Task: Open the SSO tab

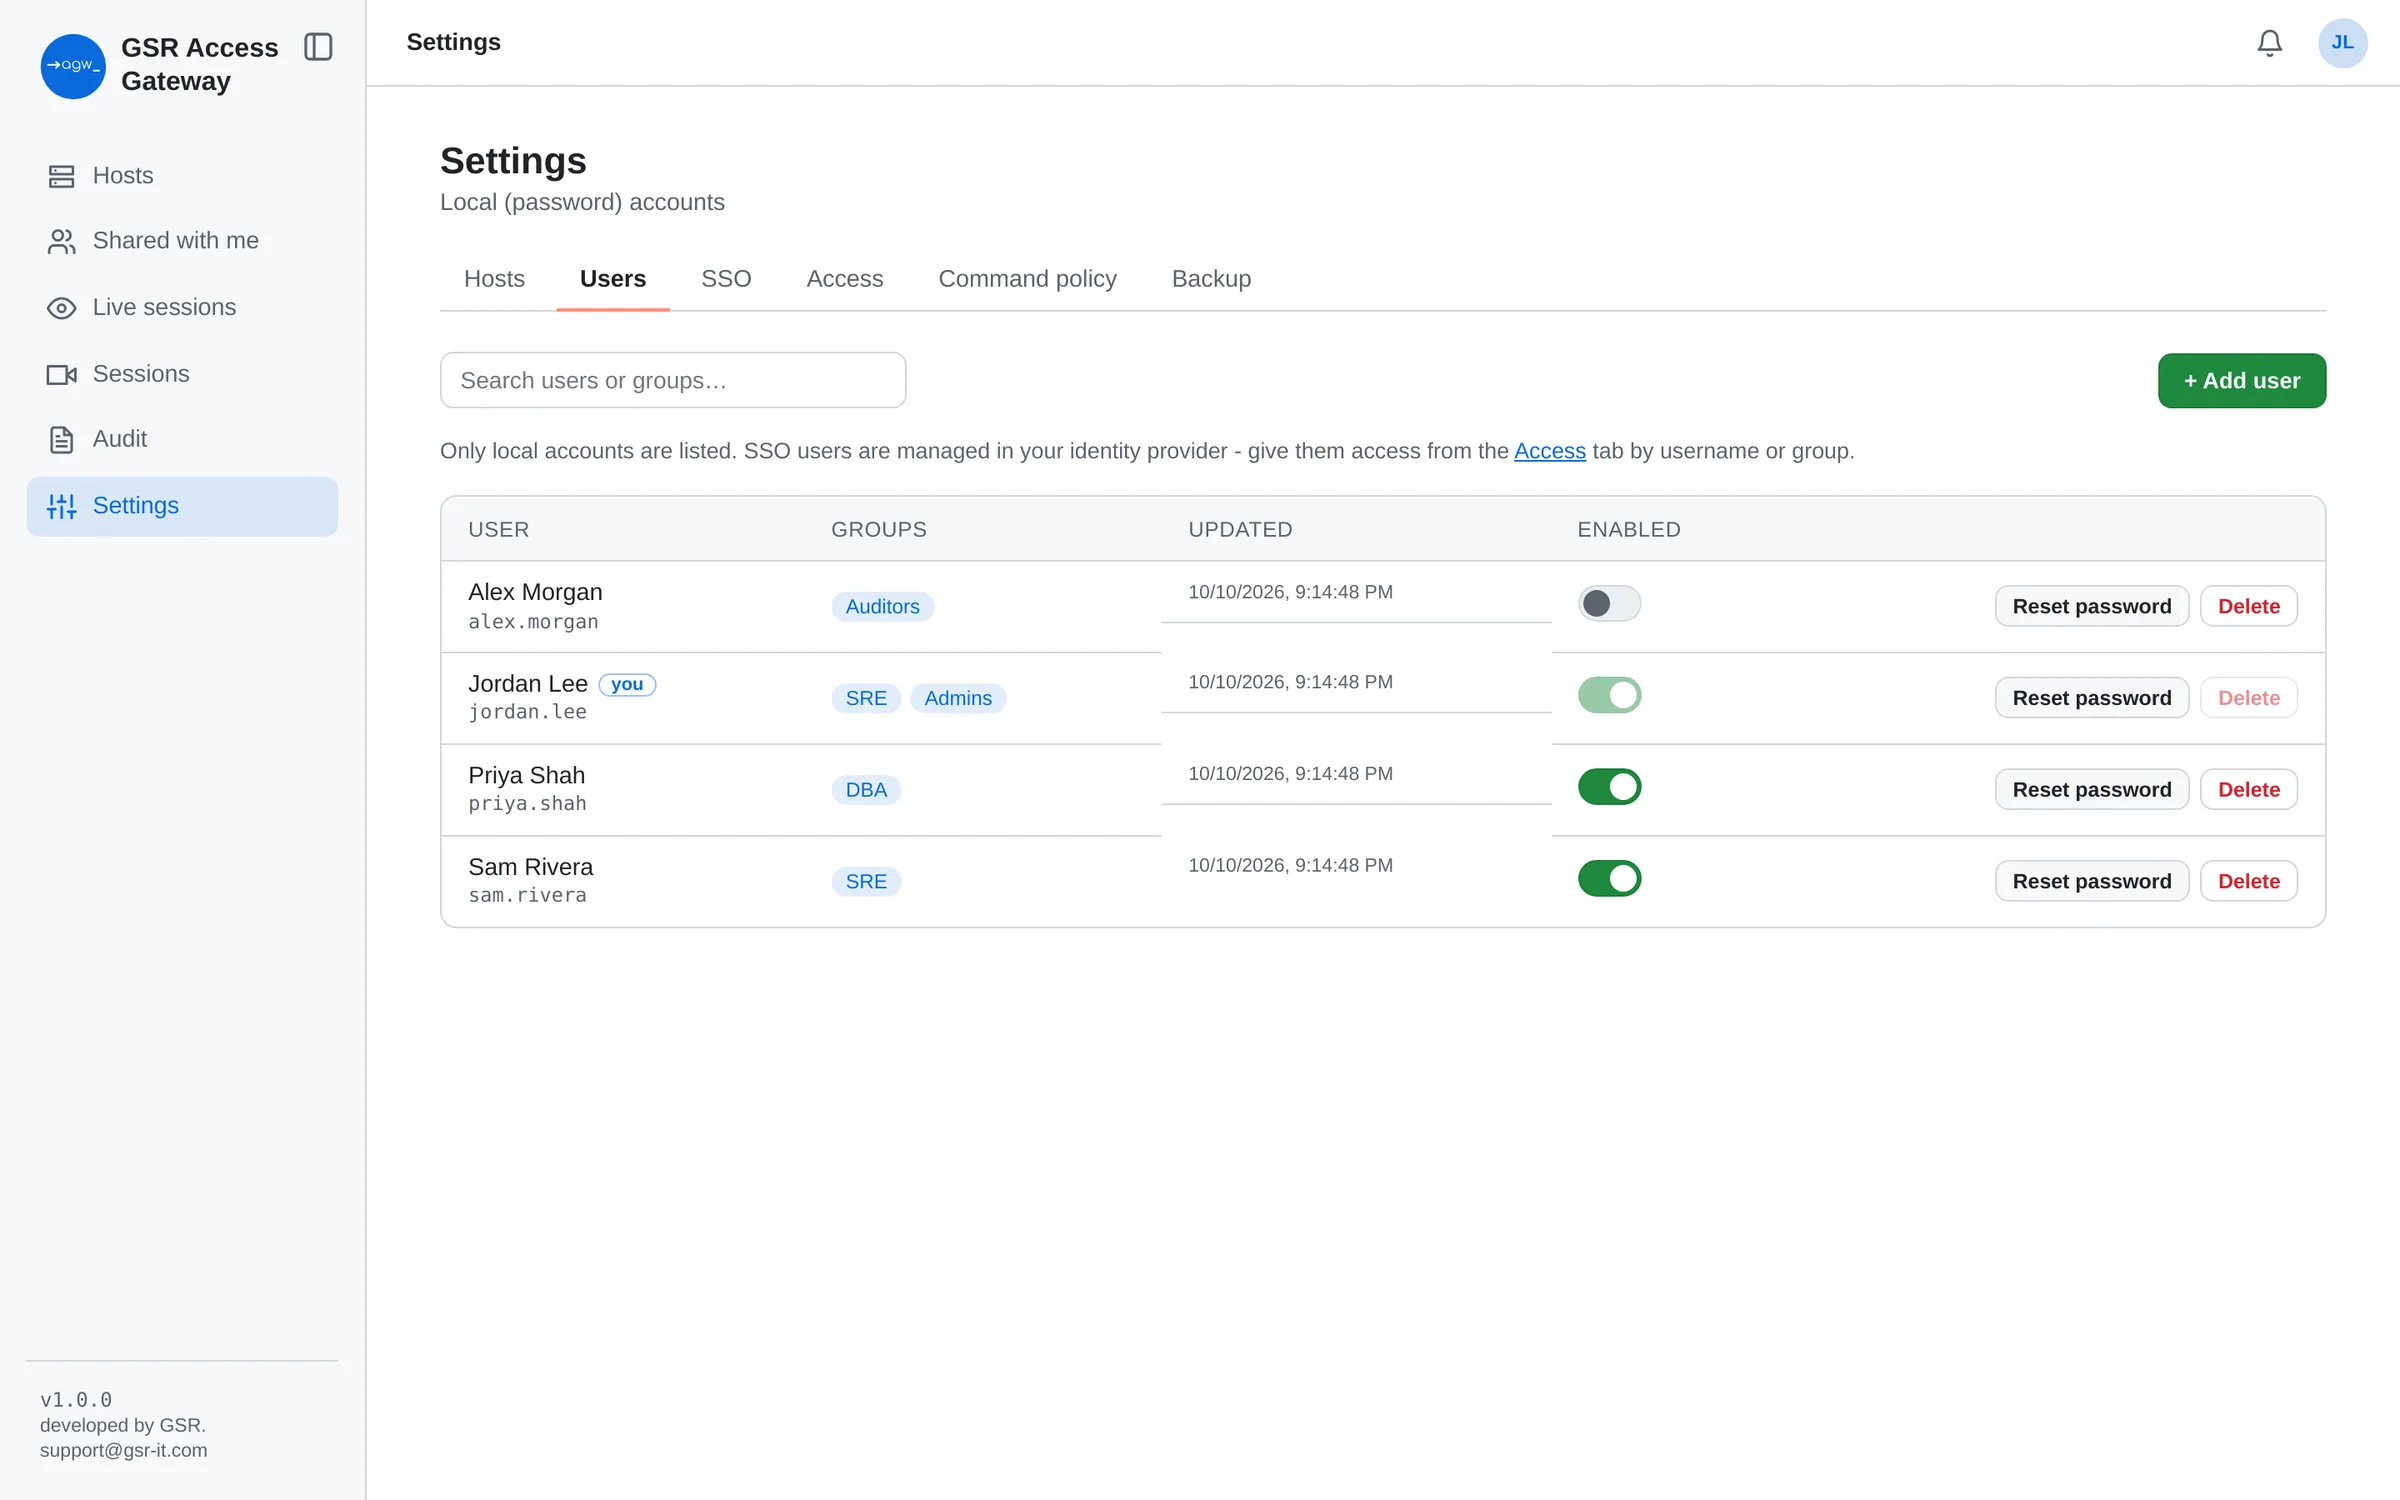Action: tap(726, 279)
